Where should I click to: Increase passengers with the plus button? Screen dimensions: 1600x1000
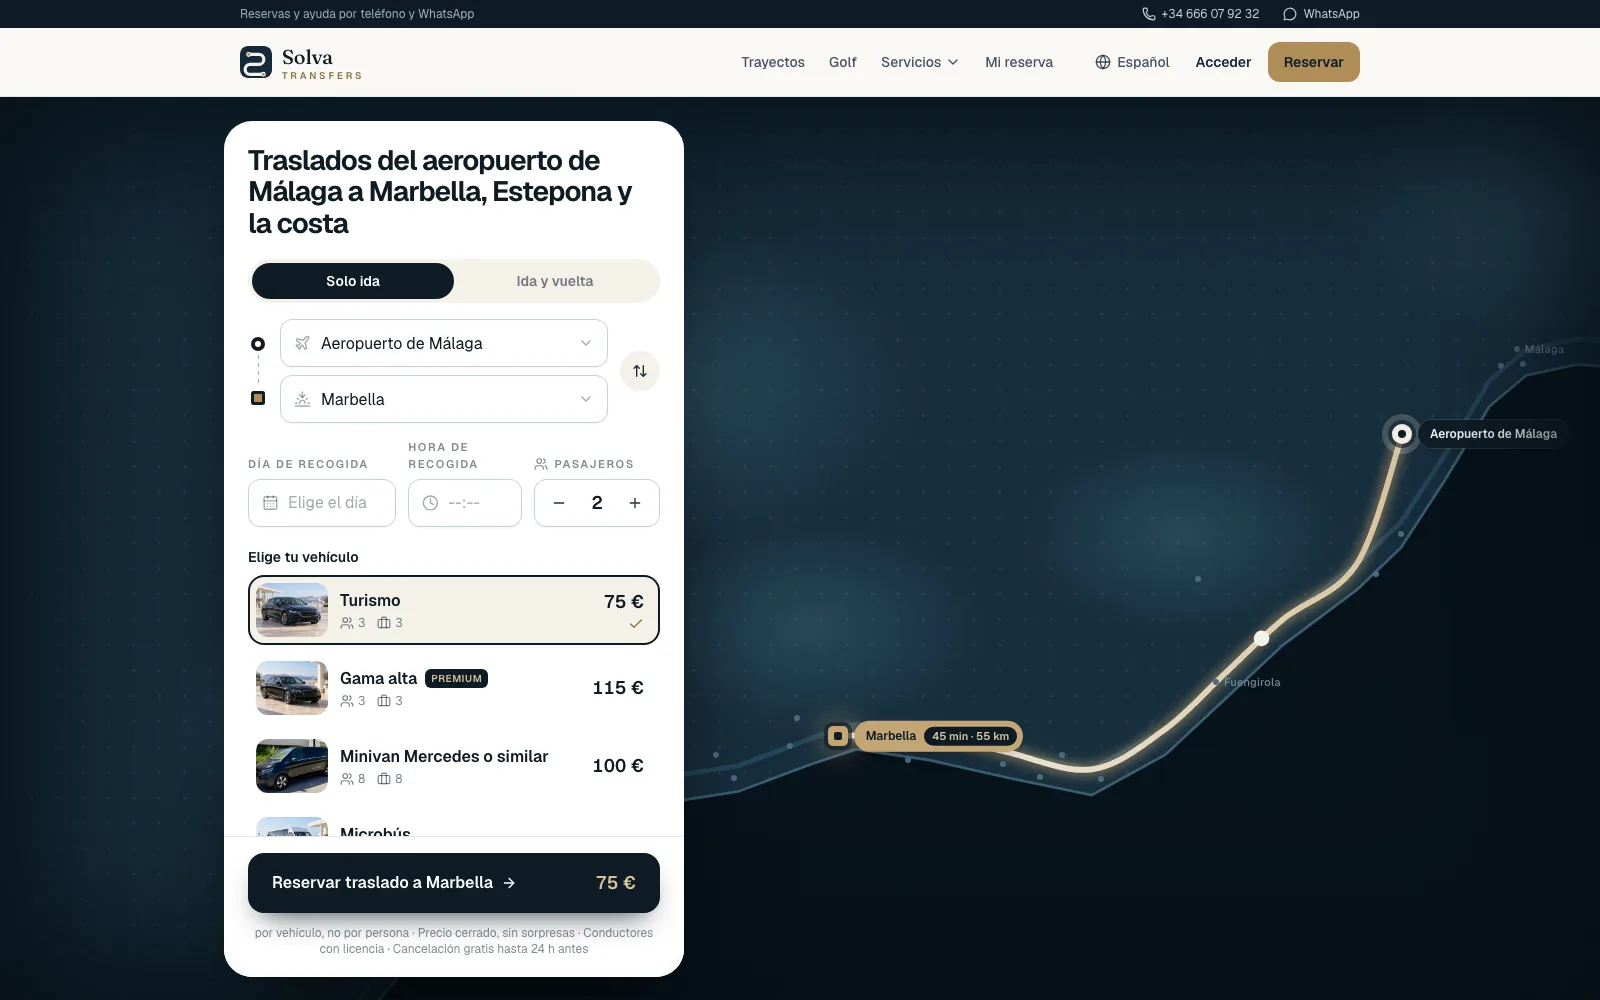coord(635,503)
